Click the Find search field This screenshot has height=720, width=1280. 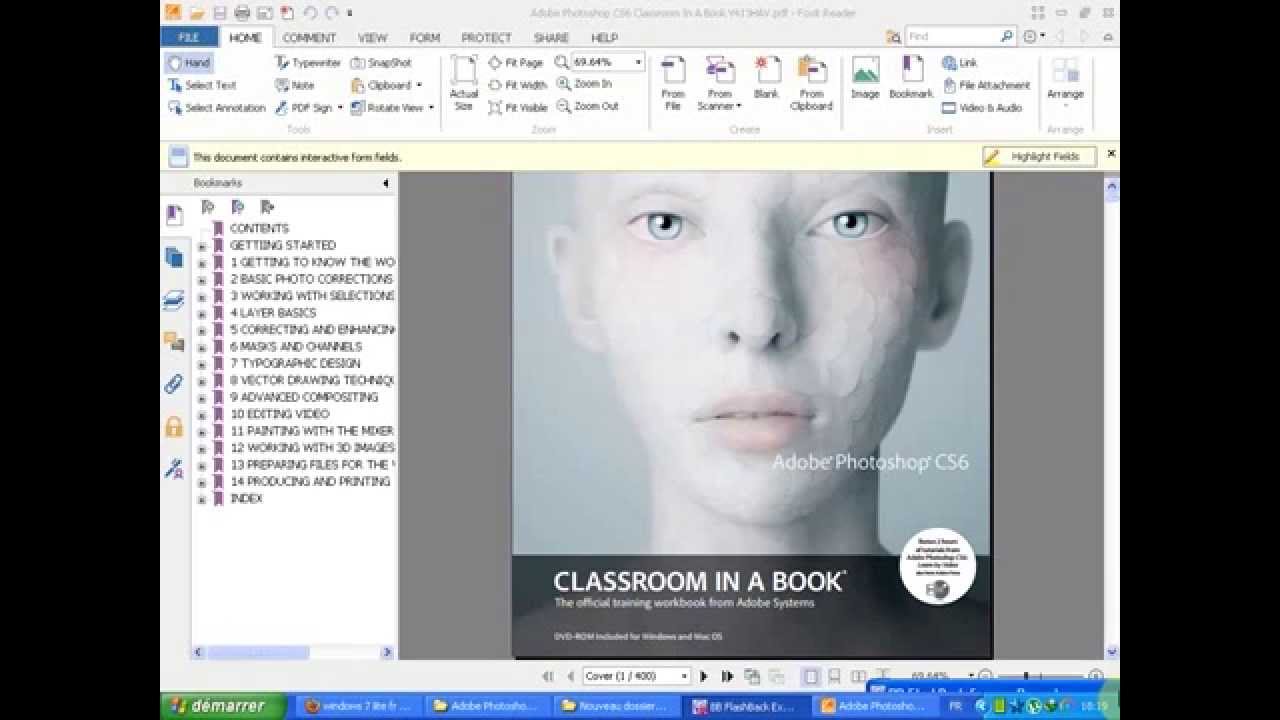[x=961, y=36]
